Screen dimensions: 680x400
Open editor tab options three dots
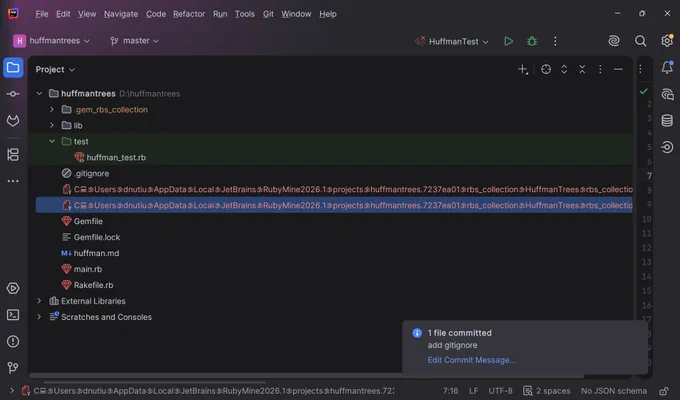tap(641, 69)
